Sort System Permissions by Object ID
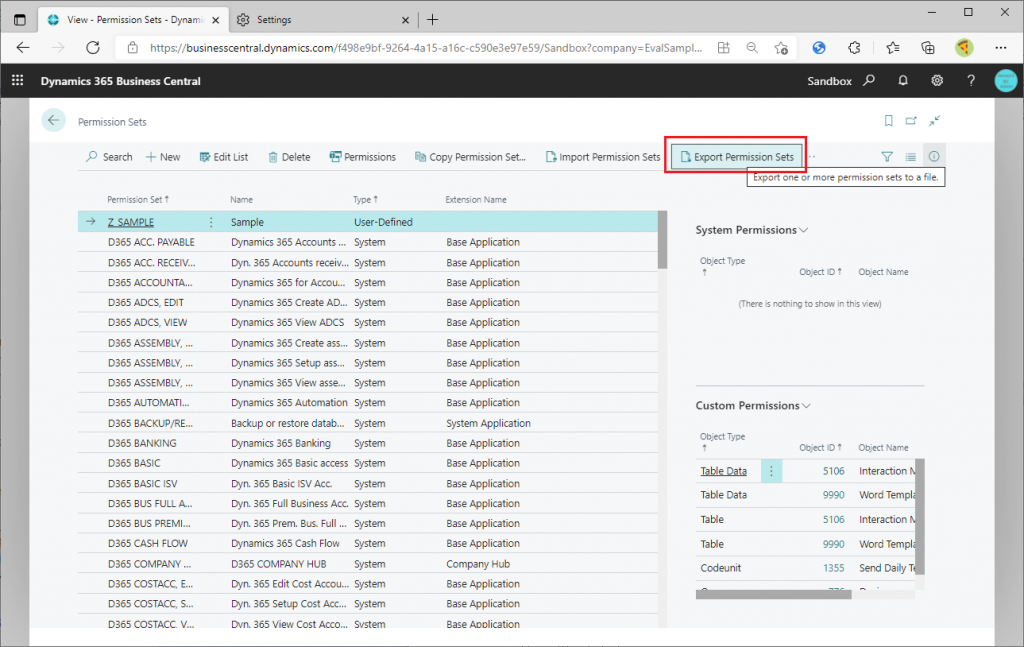This screenshot has height=647, width=1024. 820,272
